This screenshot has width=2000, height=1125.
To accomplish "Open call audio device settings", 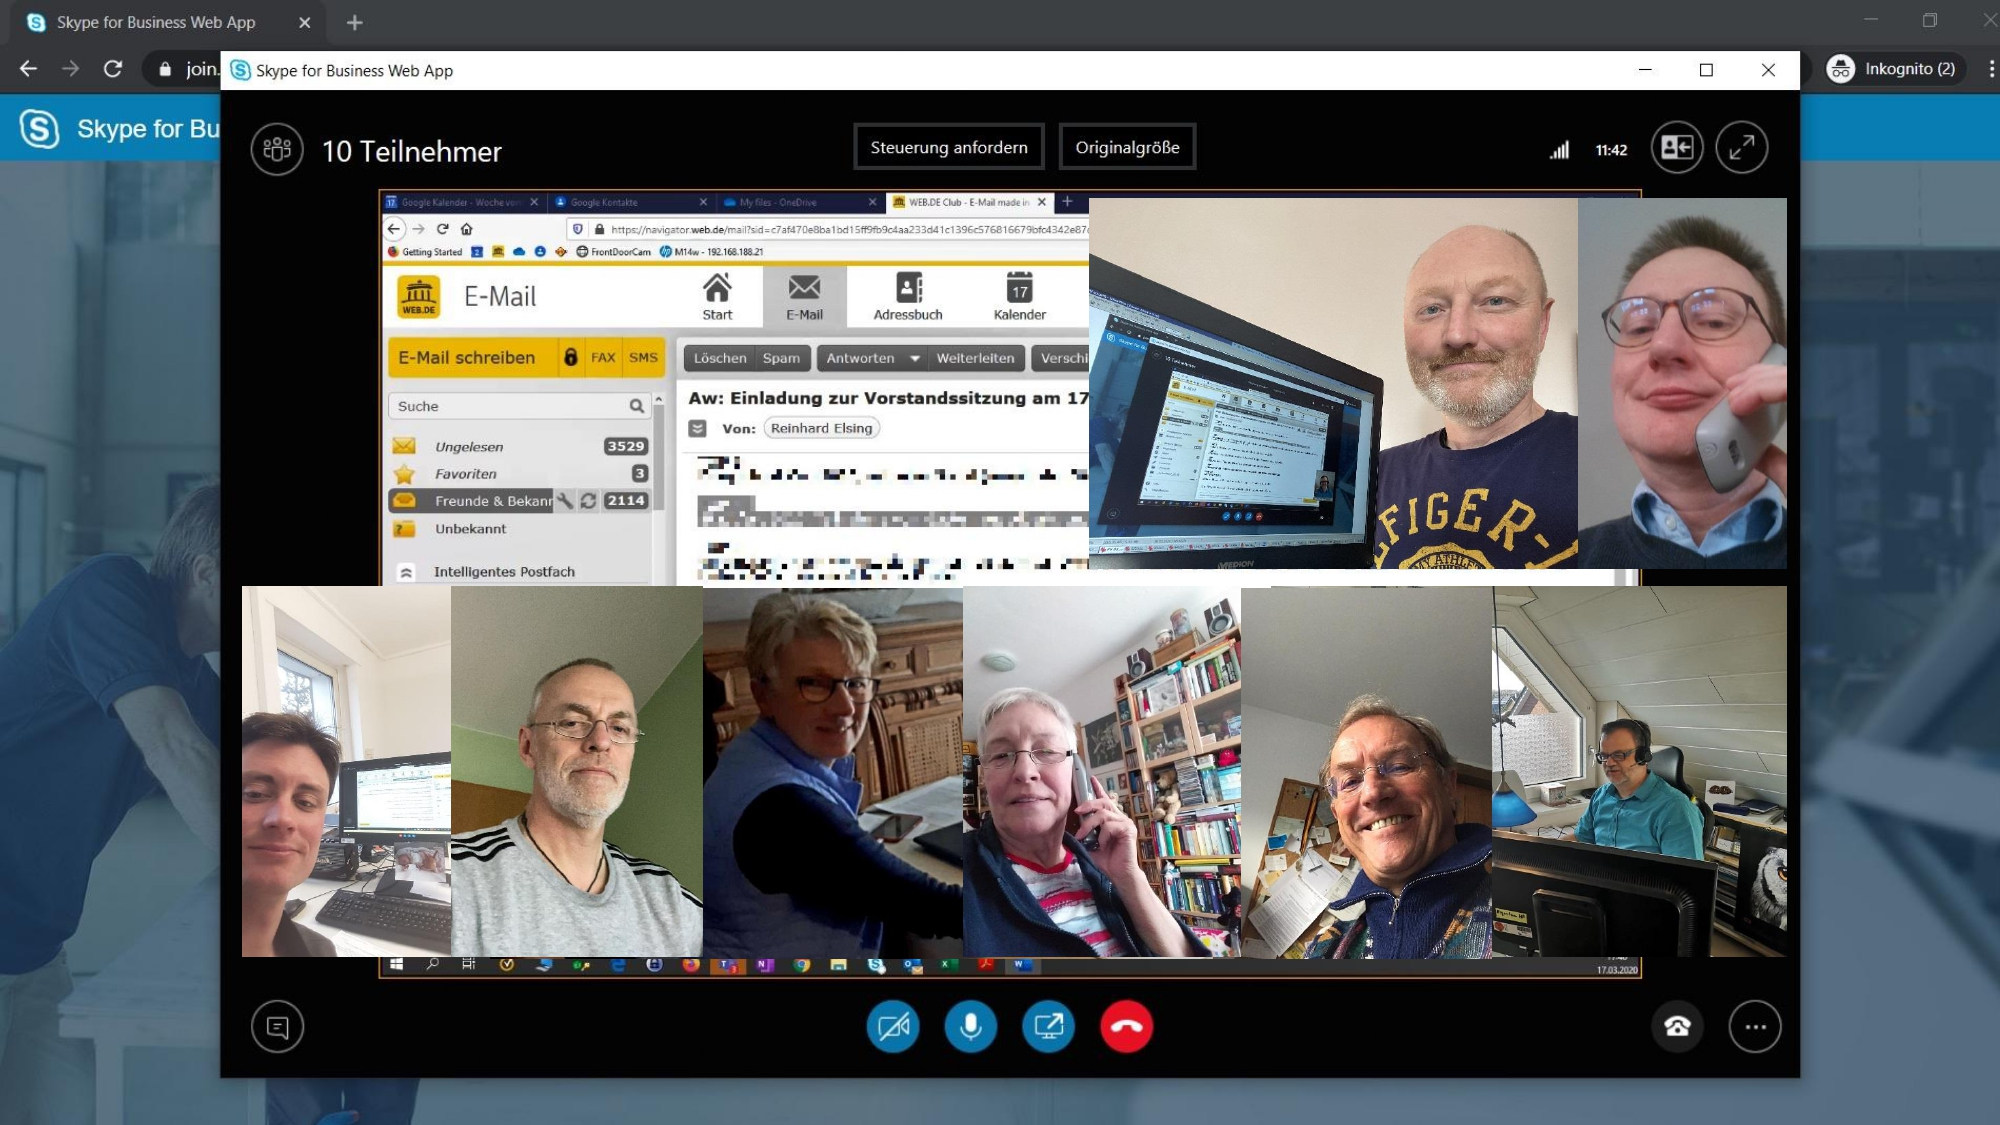I will (x=1677, y=1026).
